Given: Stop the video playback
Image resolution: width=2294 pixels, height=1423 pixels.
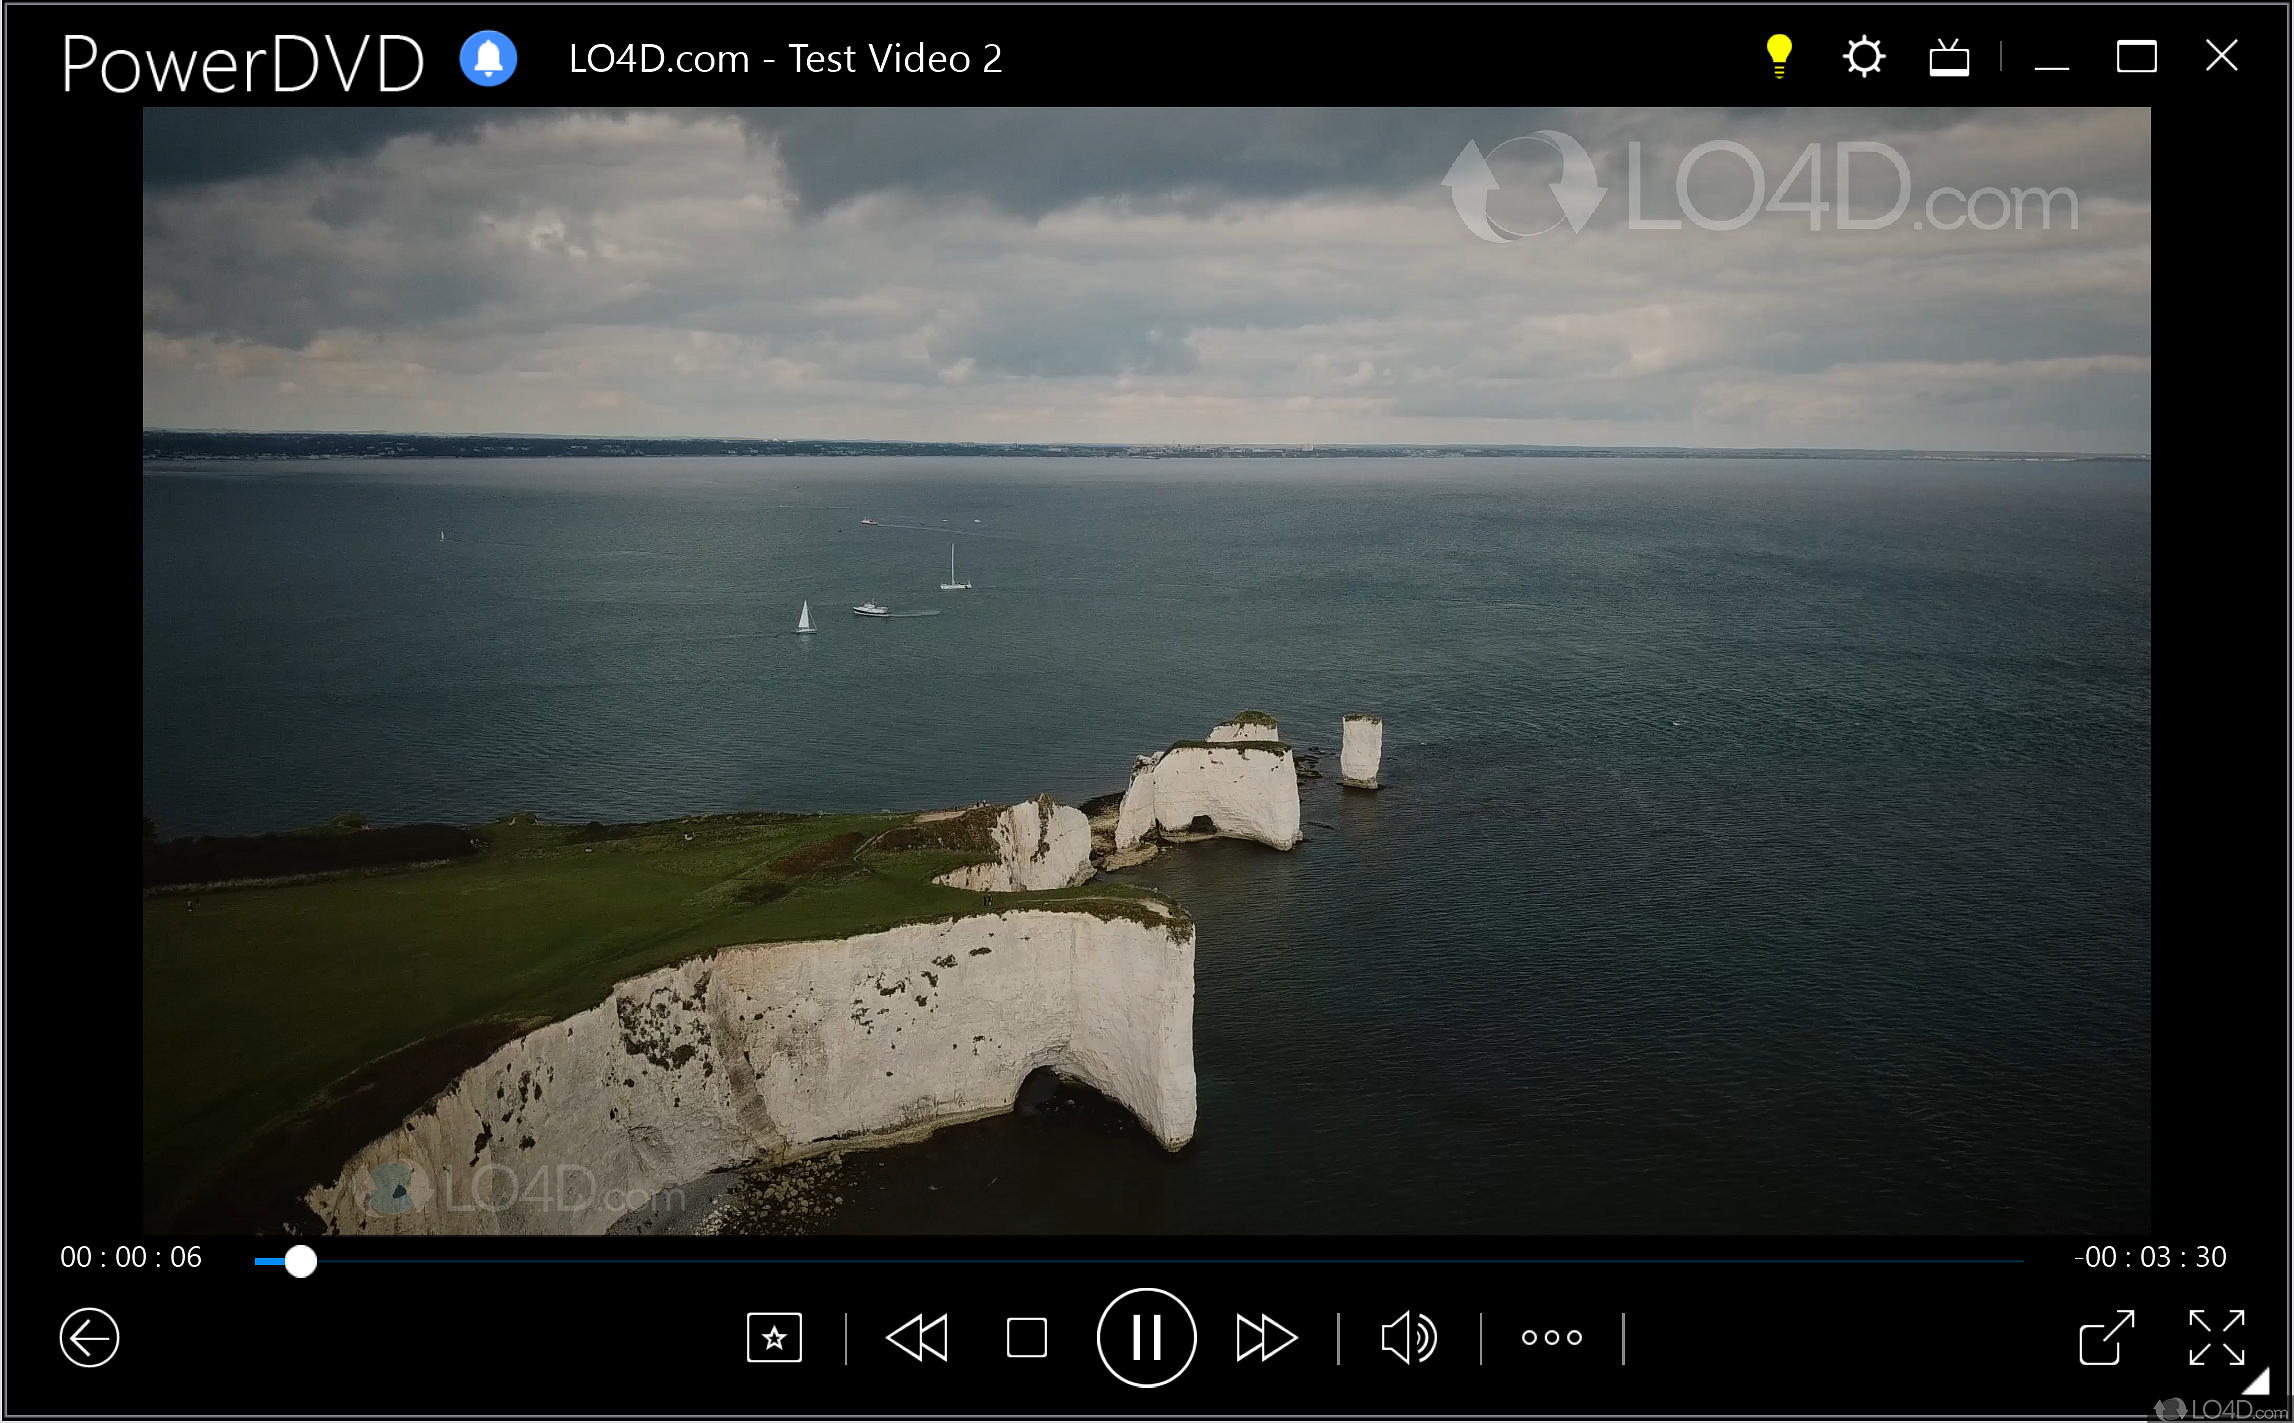Looking at the screenshot, I should [x=1026, y=1337].
